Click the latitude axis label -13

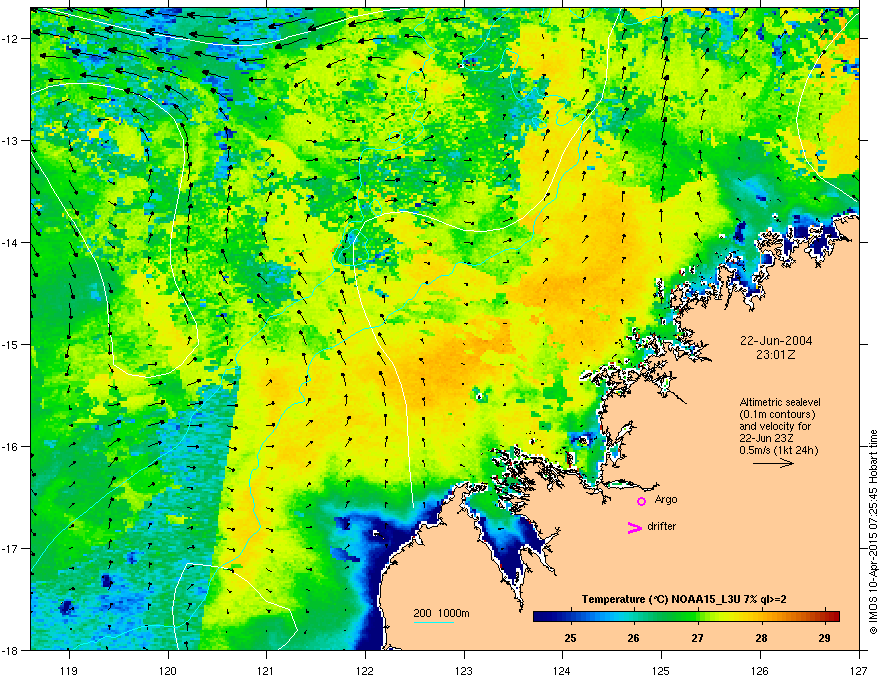[11, 141]
